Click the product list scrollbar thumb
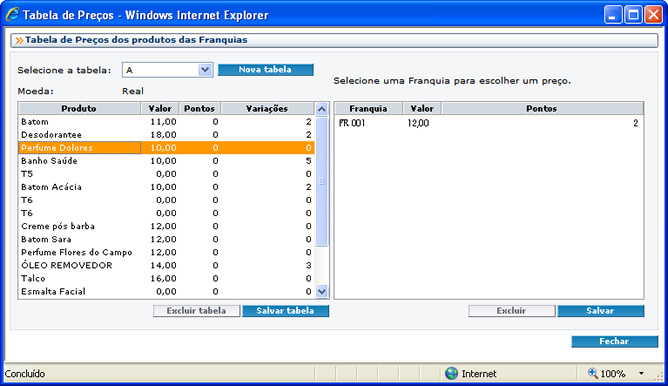This screenshot has width=668, height=386. click(322, 181)
